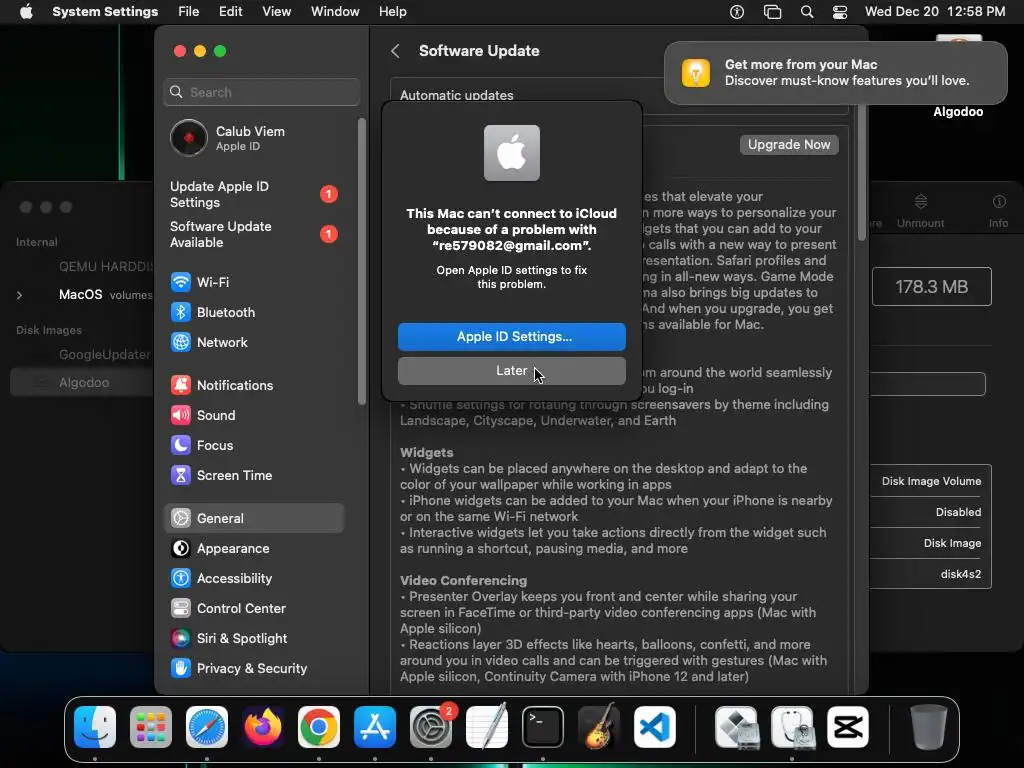Launch Firefox from the Dock
This screenshot has height=768, width=1024.
coord(263,727)
